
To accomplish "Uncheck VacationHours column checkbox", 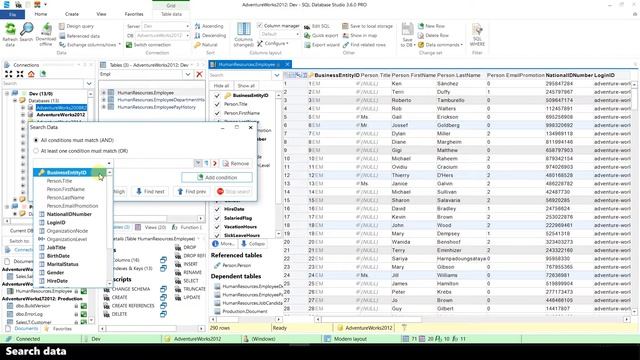I will (x=217, y=227).
